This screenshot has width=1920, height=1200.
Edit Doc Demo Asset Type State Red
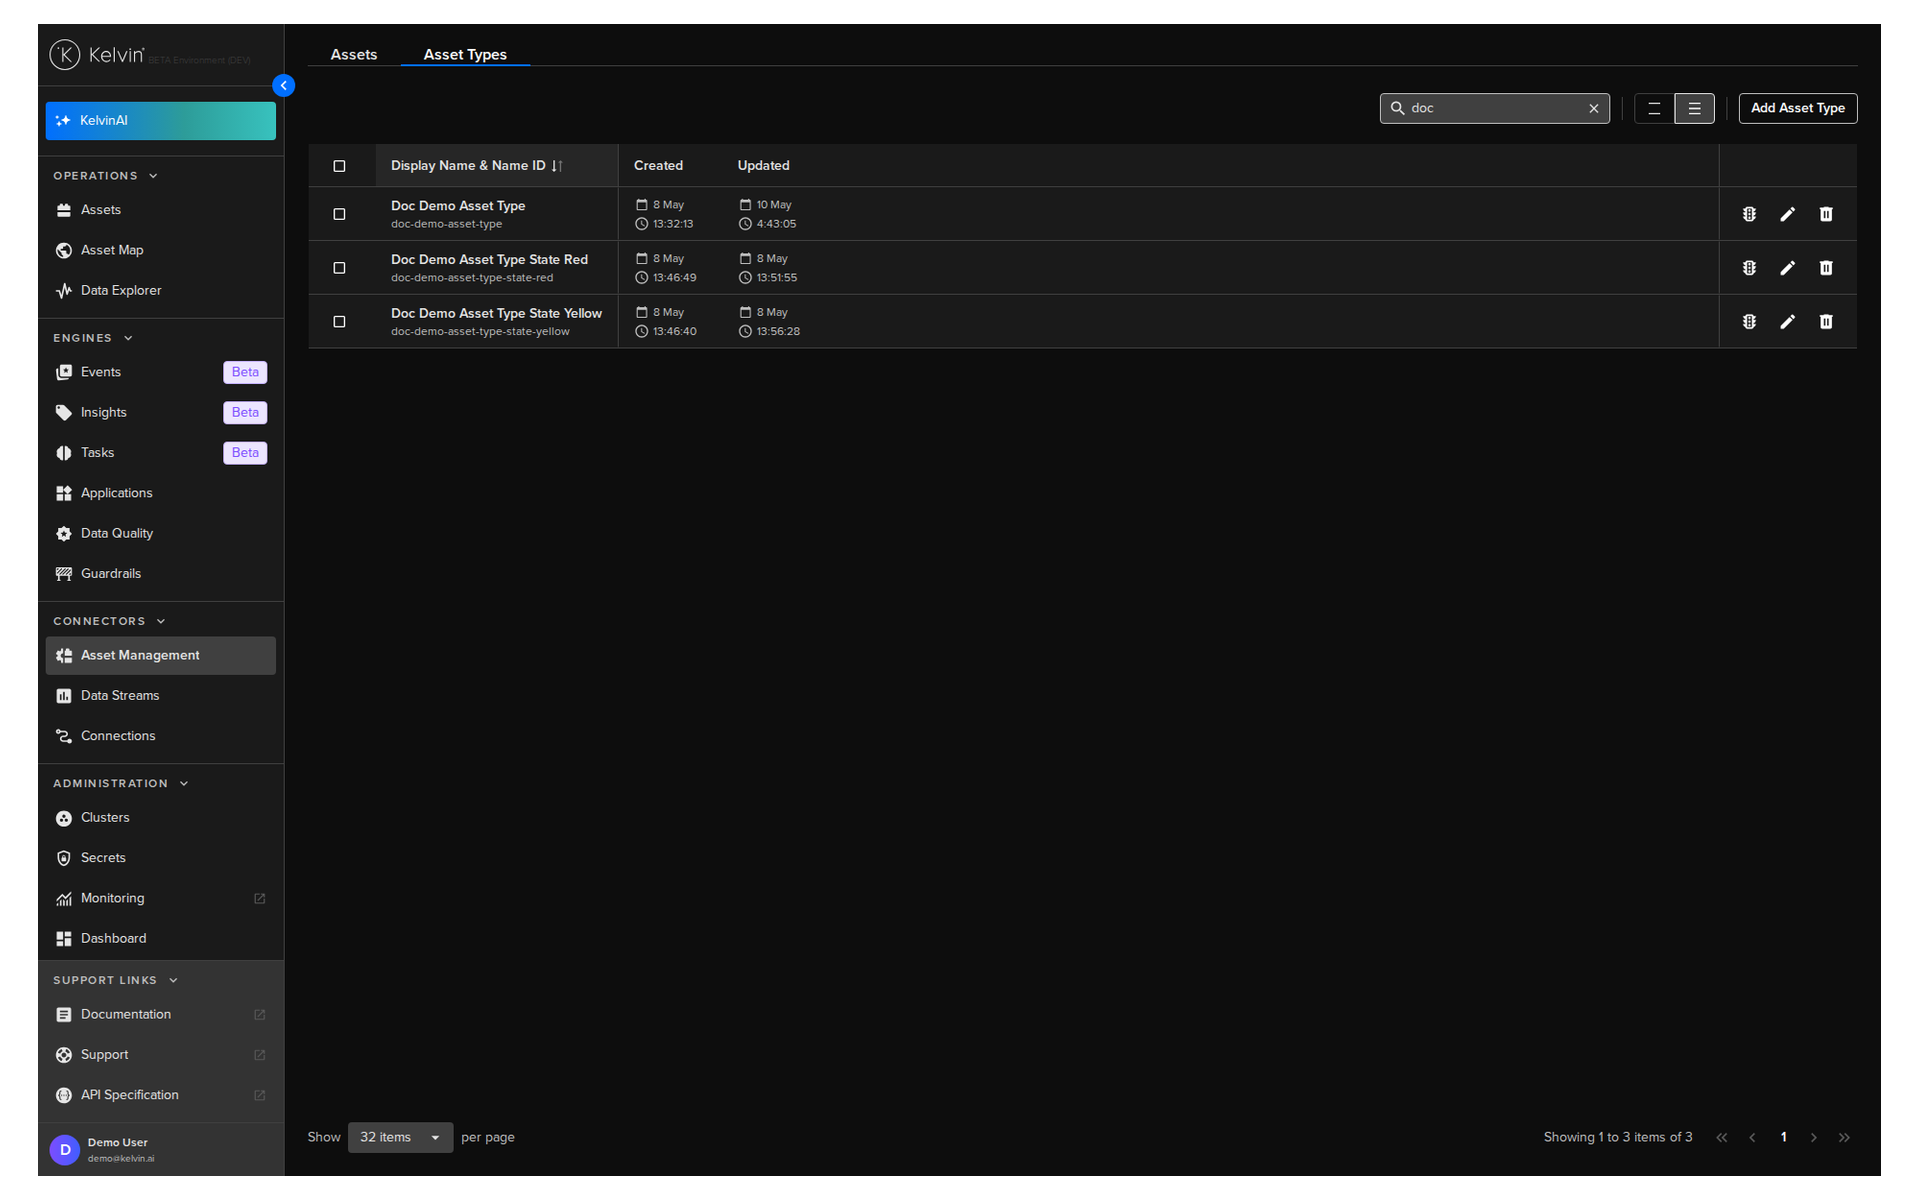(x=1787, y=268)
